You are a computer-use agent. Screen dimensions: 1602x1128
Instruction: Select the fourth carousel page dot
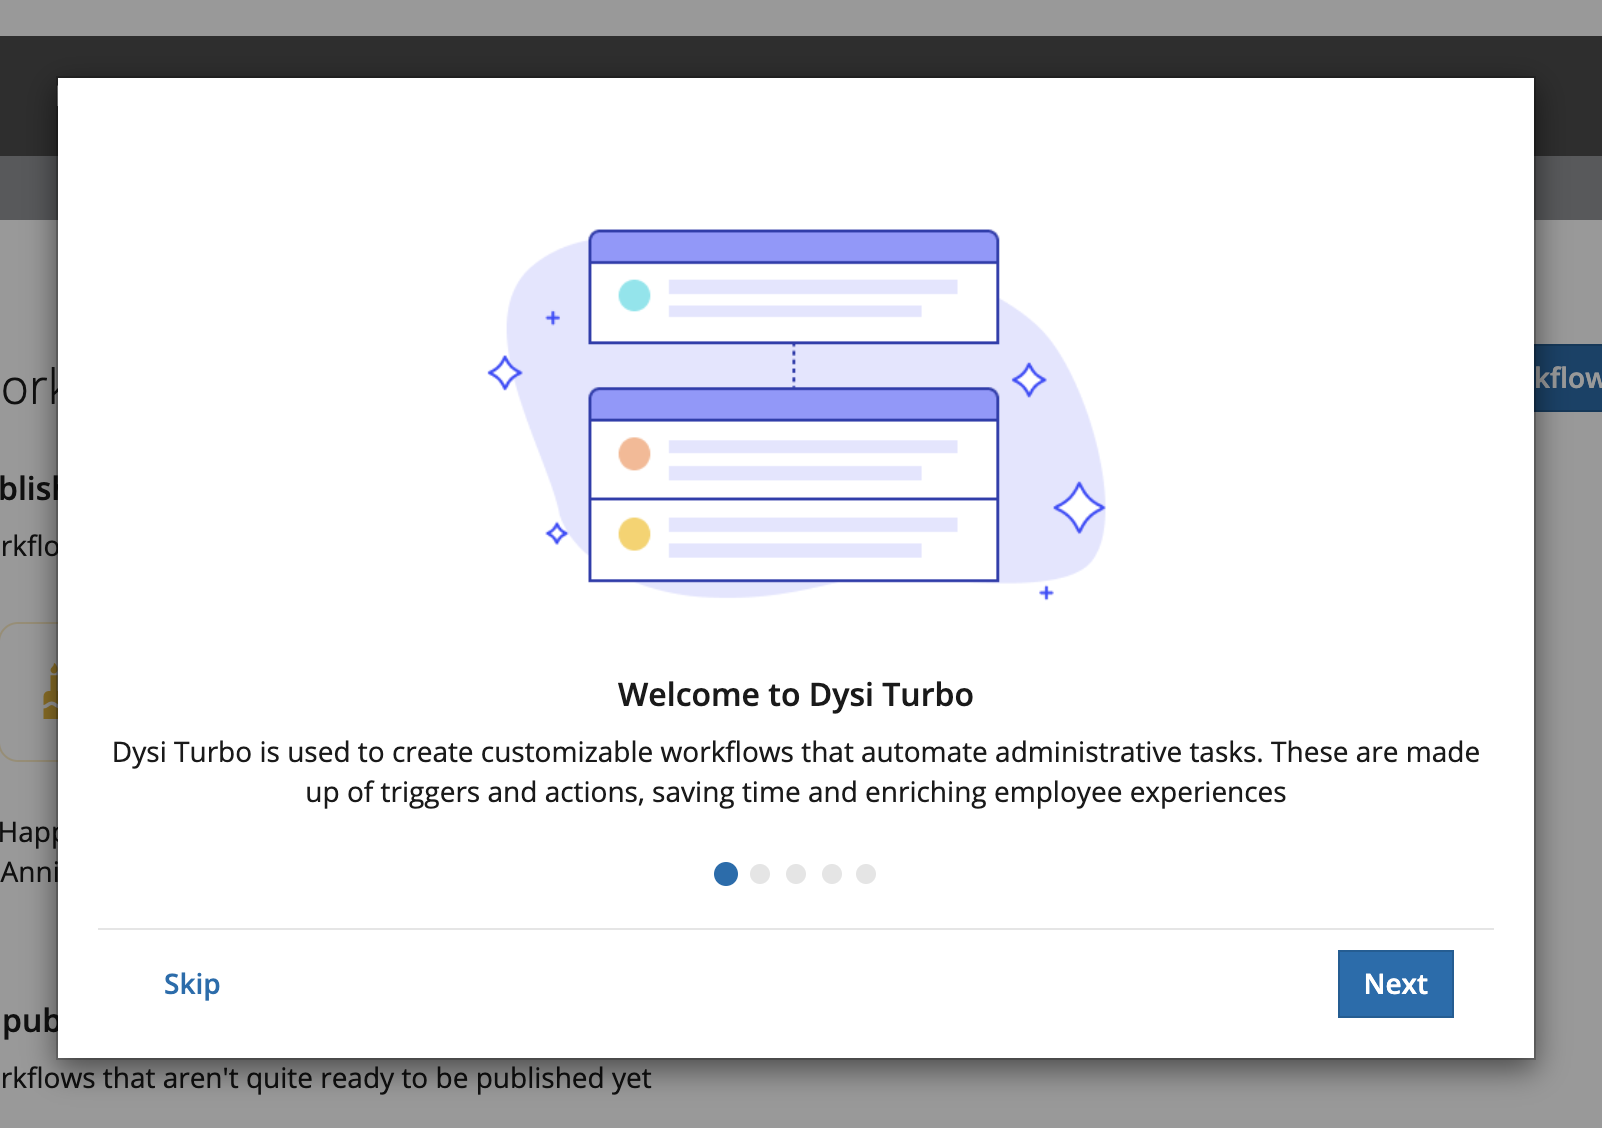[832, 874]
